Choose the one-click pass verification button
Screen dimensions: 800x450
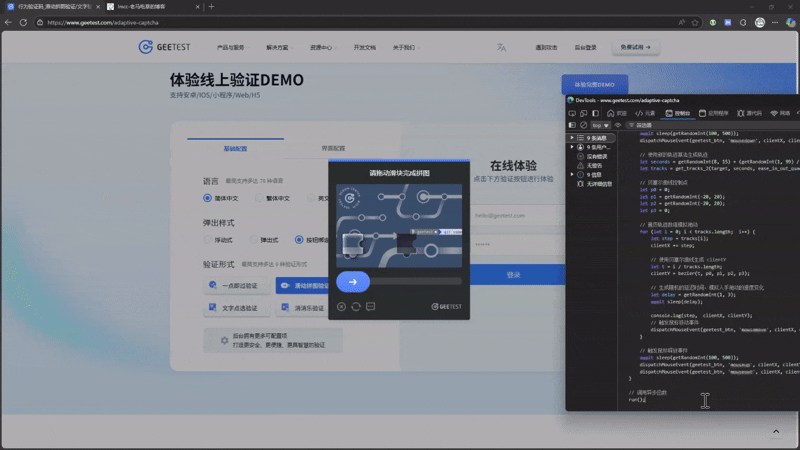tap(237, 286)
